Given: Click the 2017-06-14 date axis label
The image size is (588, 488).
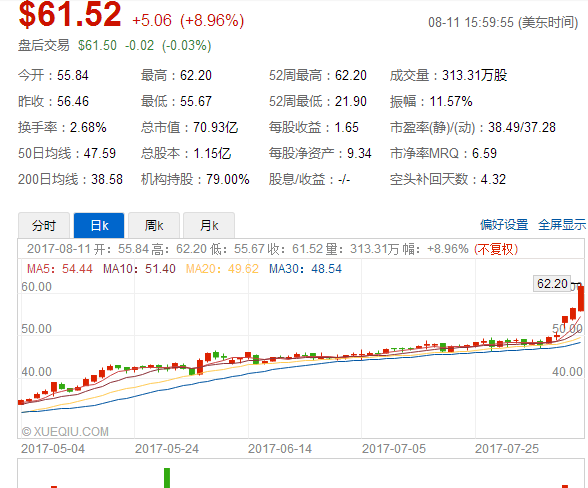Looking at the screenshot, I should (x=280, y=449).
